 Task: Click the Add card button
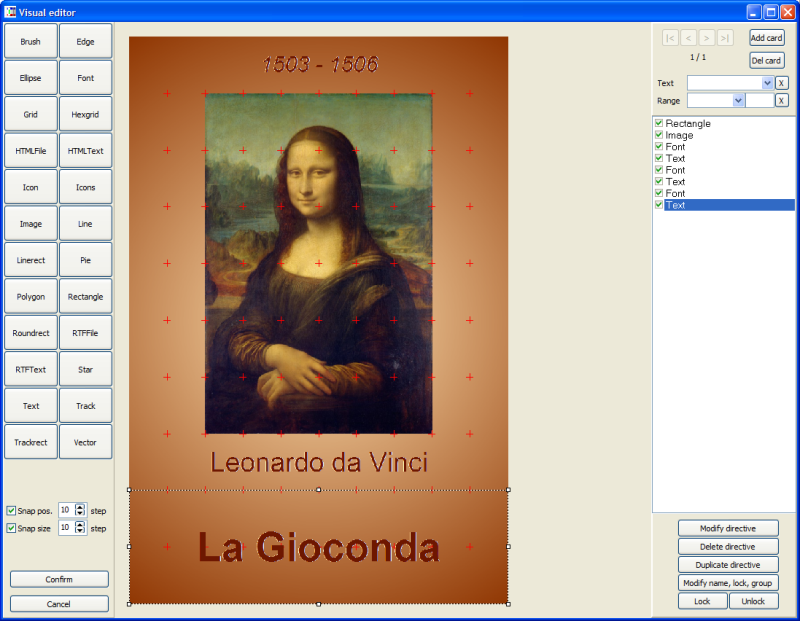coord(766,38)
